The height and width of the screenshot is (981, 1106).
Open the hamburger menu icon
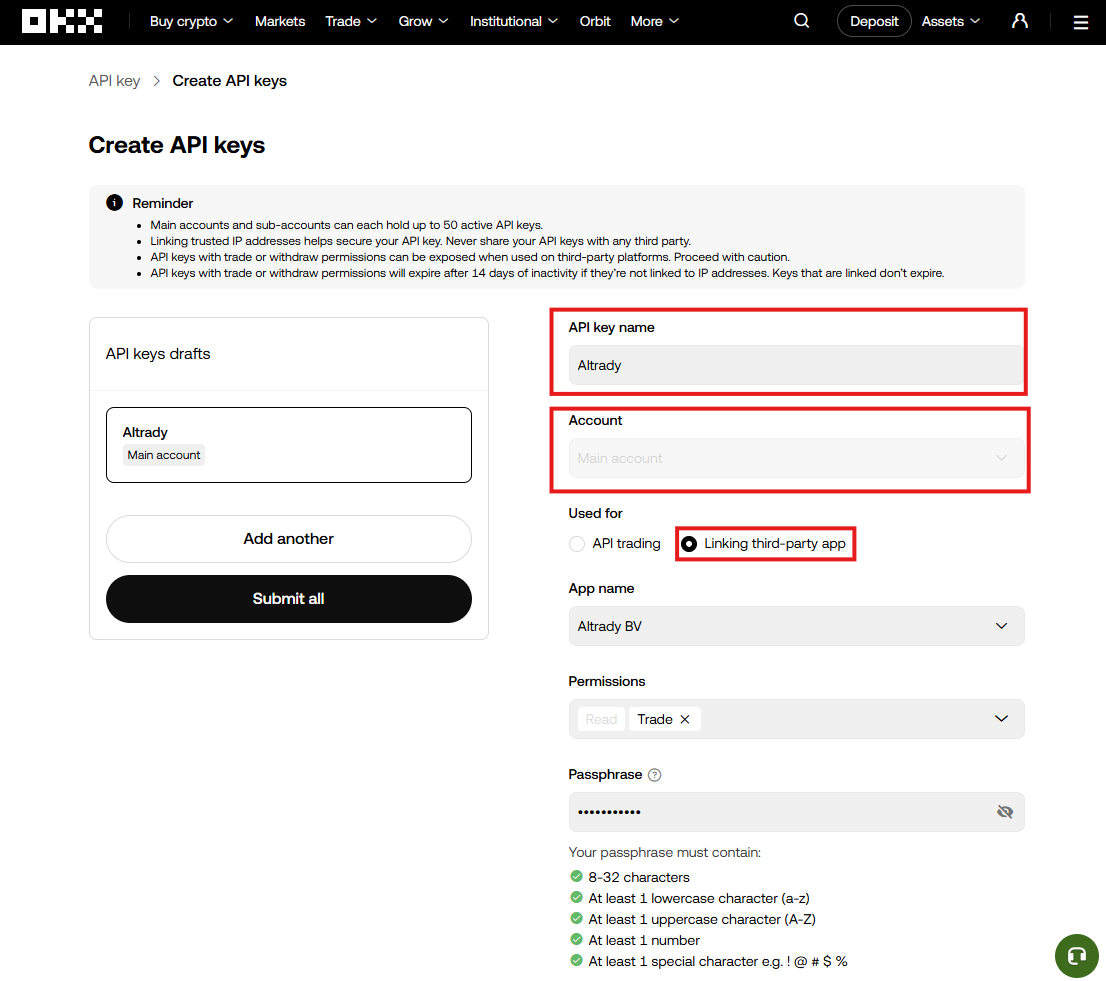click(x=1081, y=22)
